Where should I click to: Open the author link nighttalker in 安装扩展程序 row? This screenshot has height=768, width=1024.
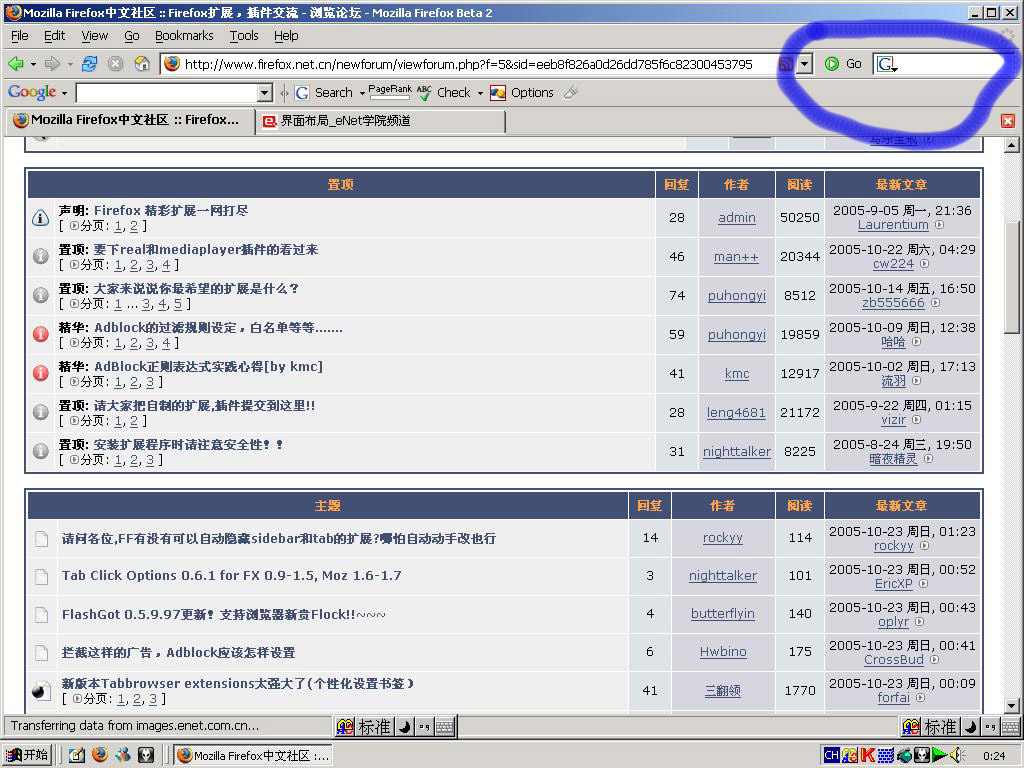point(737,451)
